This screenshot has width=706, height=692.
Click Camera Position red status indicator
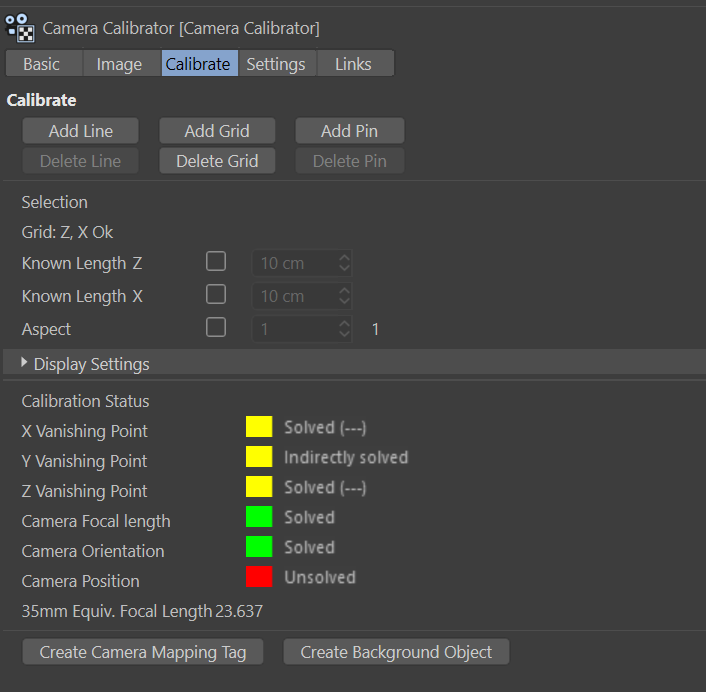[259, 577]
